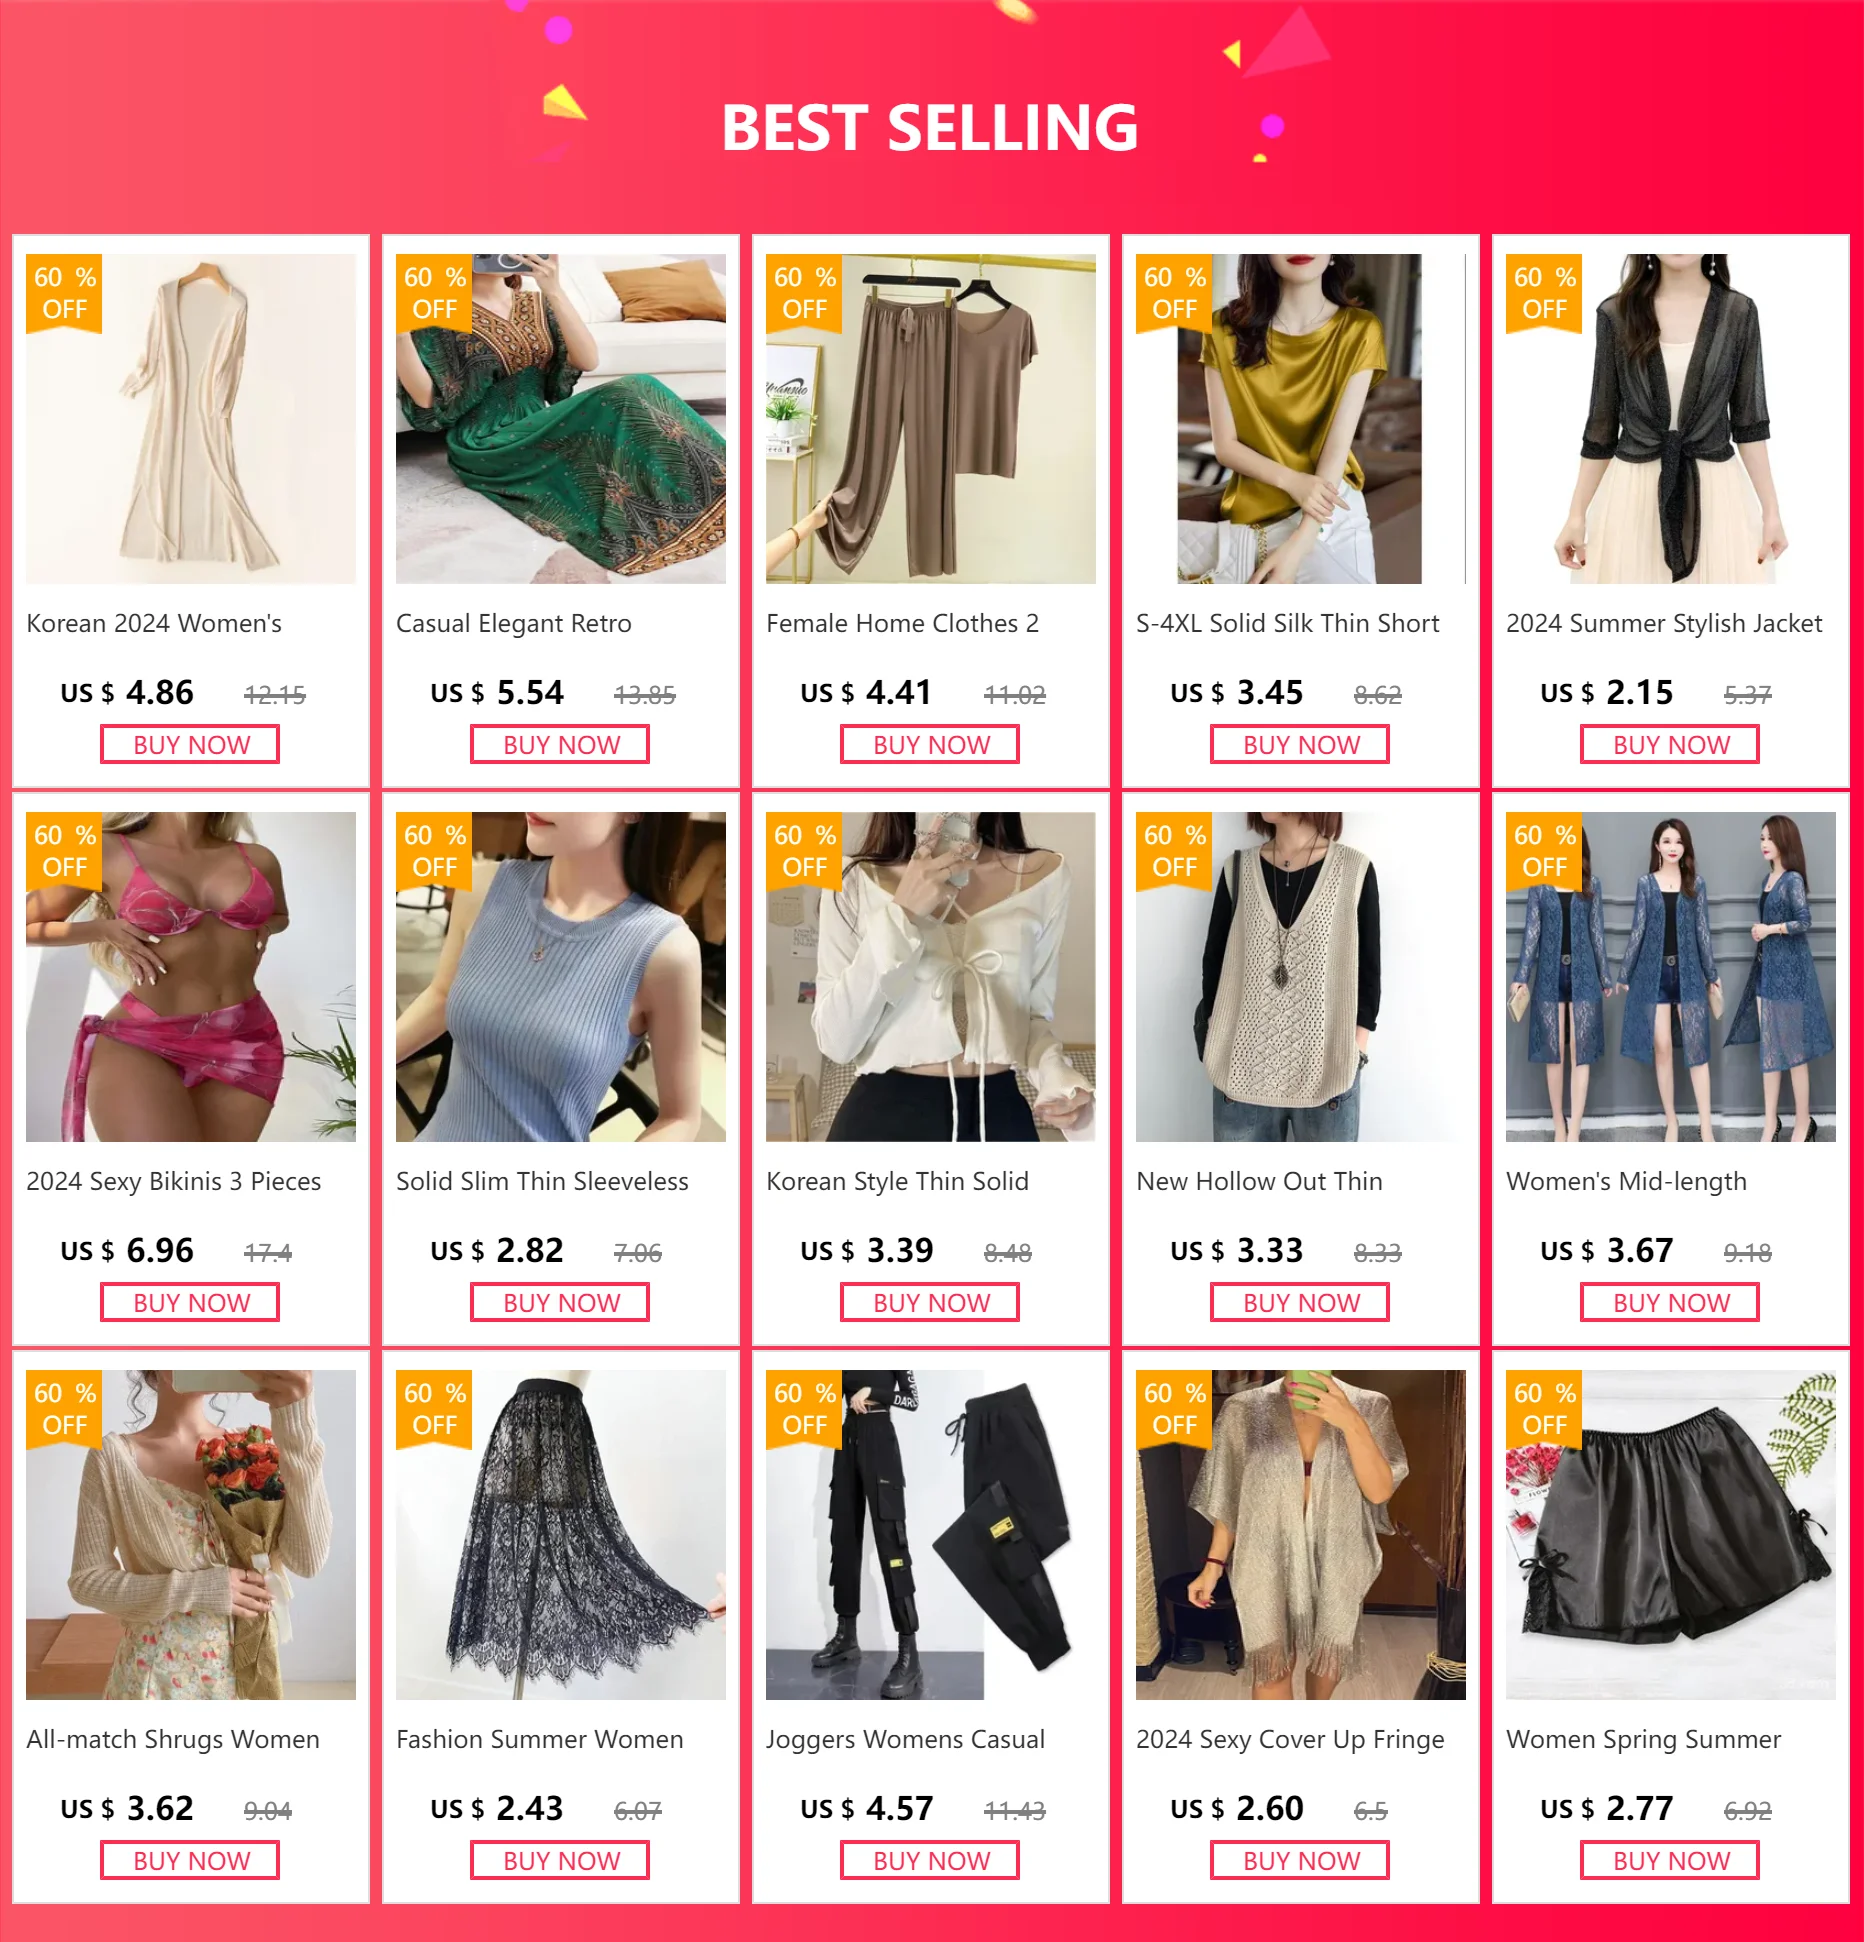Screen dimensions: 1864x1942
Task: Buy the New Hollow Out Thin vest
Action: click(1300, 1302)
